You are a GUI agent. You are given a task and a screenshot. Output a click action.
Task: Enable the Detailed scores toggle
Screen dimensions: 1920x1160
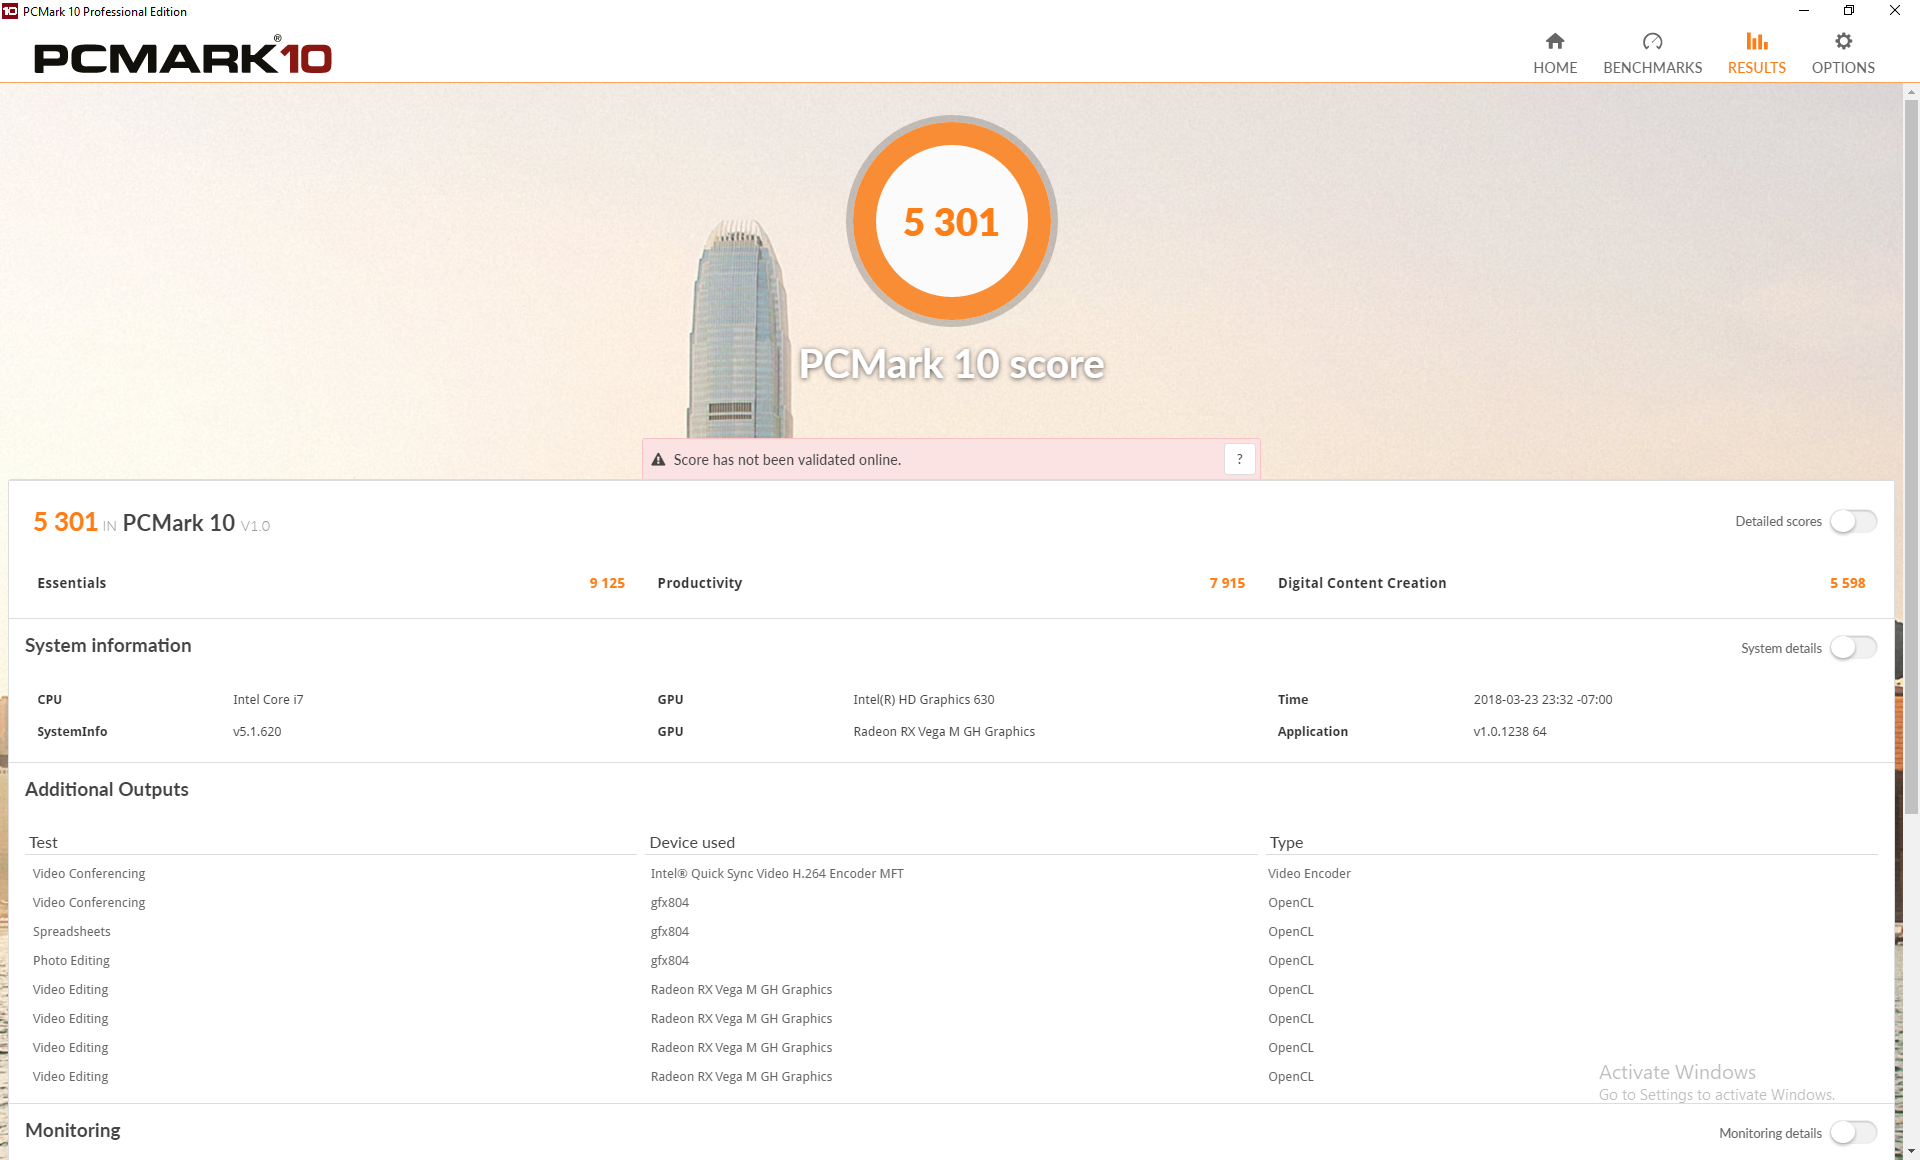[1853, 522]
